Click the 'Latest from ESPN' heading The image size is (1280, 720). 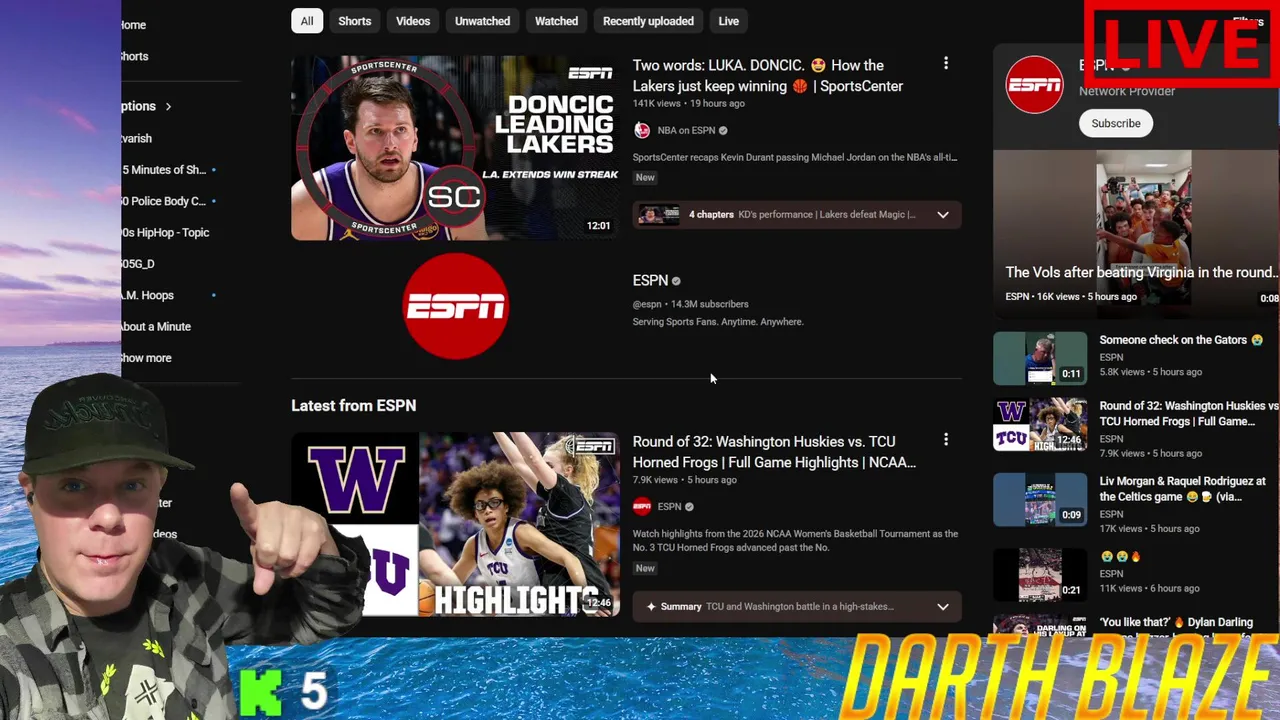point(353,406)
